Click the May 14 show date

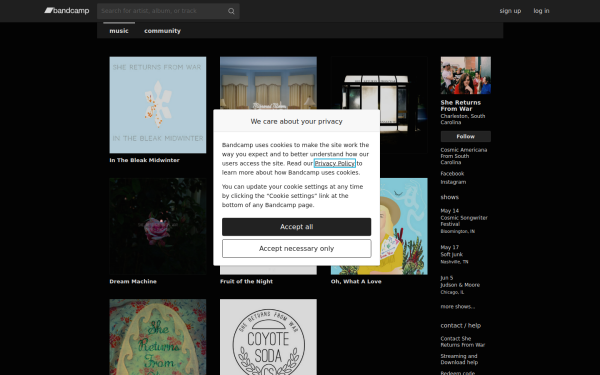(449, 211)
